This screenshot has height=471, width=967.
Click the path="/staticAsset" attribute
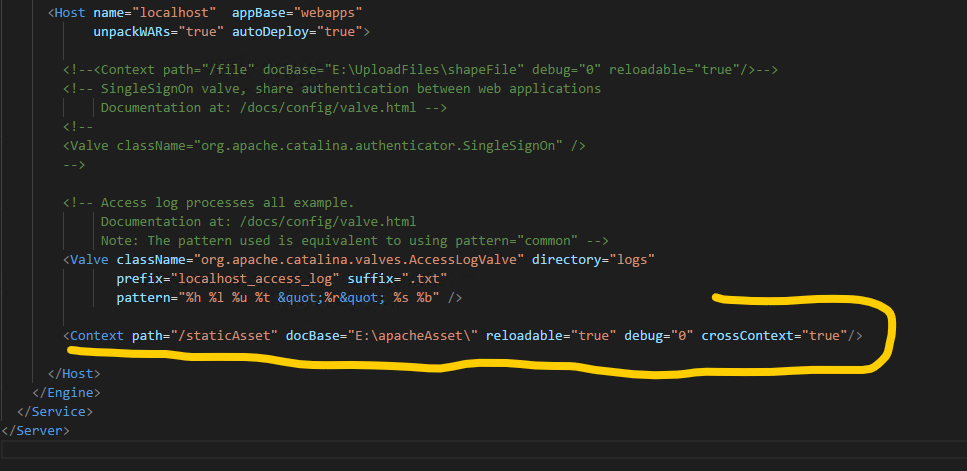[x=205, y=335]
